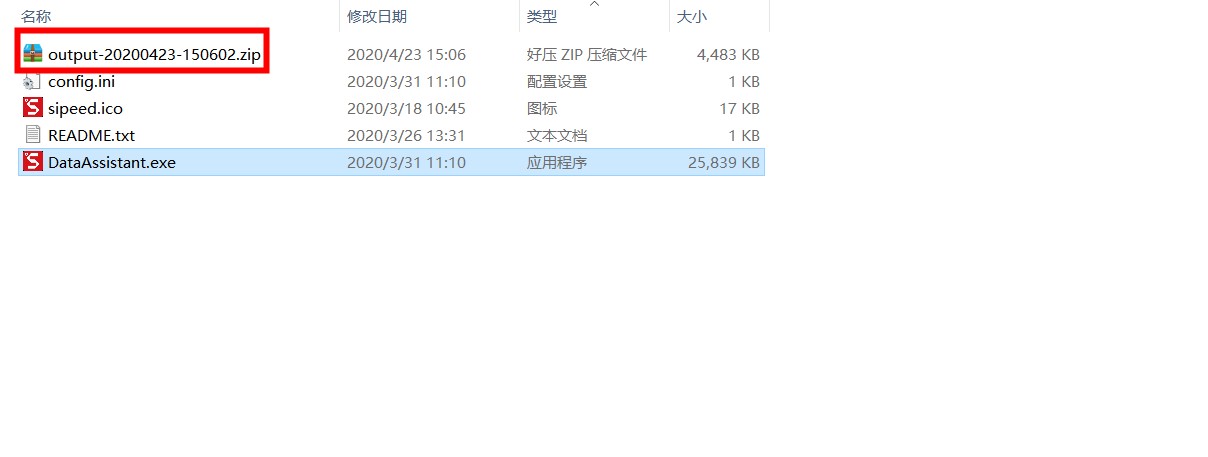This screenshot has width=1208, height=457.
Task: Click the config.ini settings file icon
Action: coord(32,81)
